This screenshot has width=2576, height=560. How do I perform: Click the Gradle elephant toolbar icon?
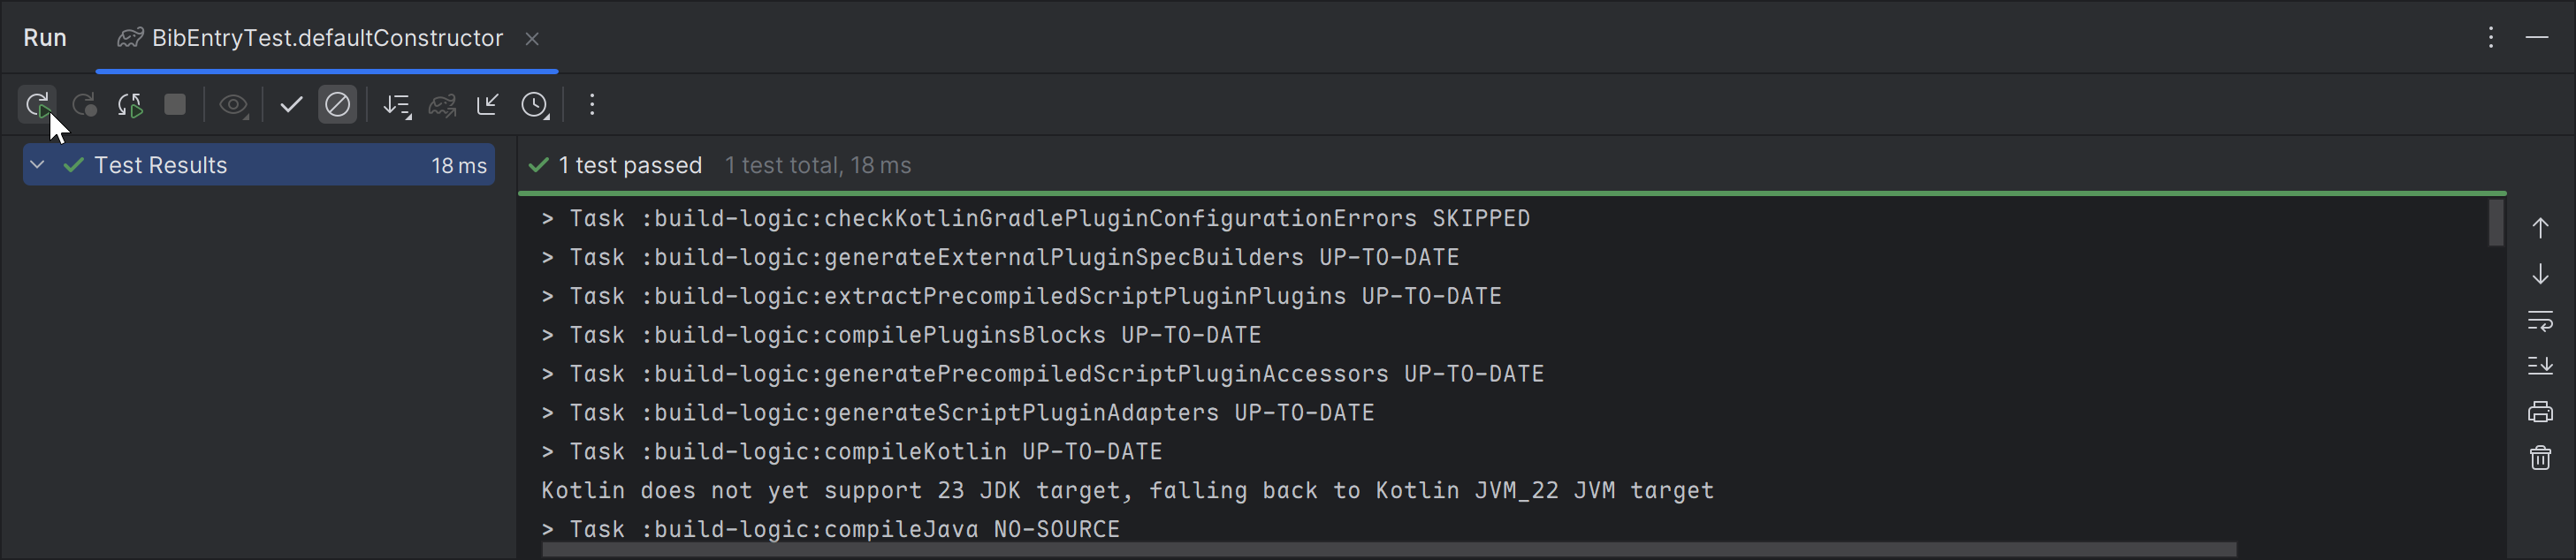[443, 105]
